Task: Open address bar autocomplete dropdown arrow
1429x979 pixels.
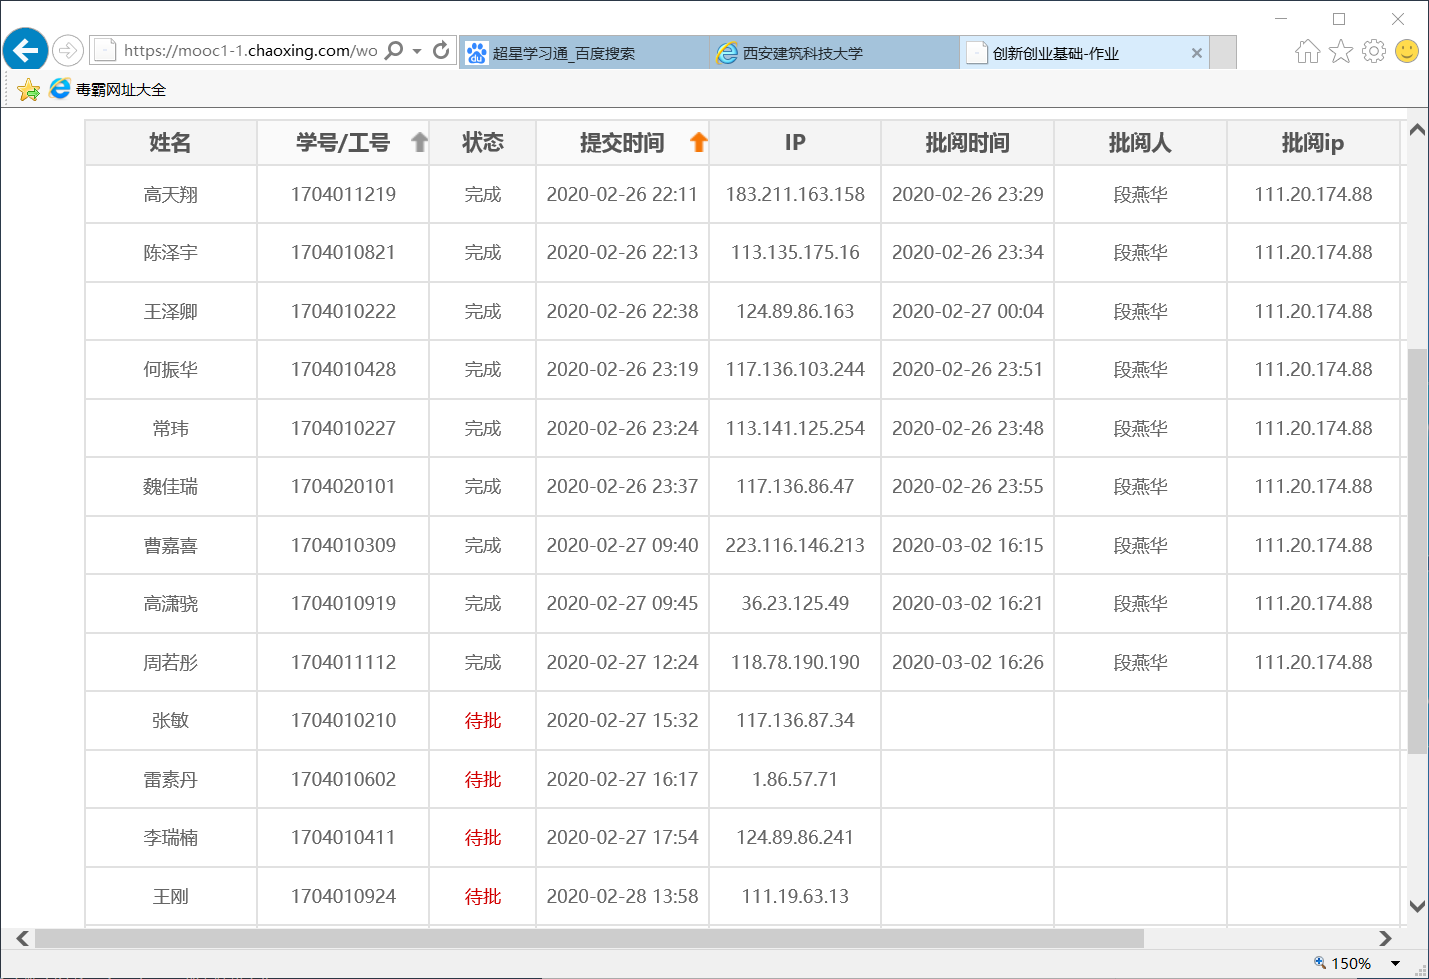Action: [x=417, y=51]
